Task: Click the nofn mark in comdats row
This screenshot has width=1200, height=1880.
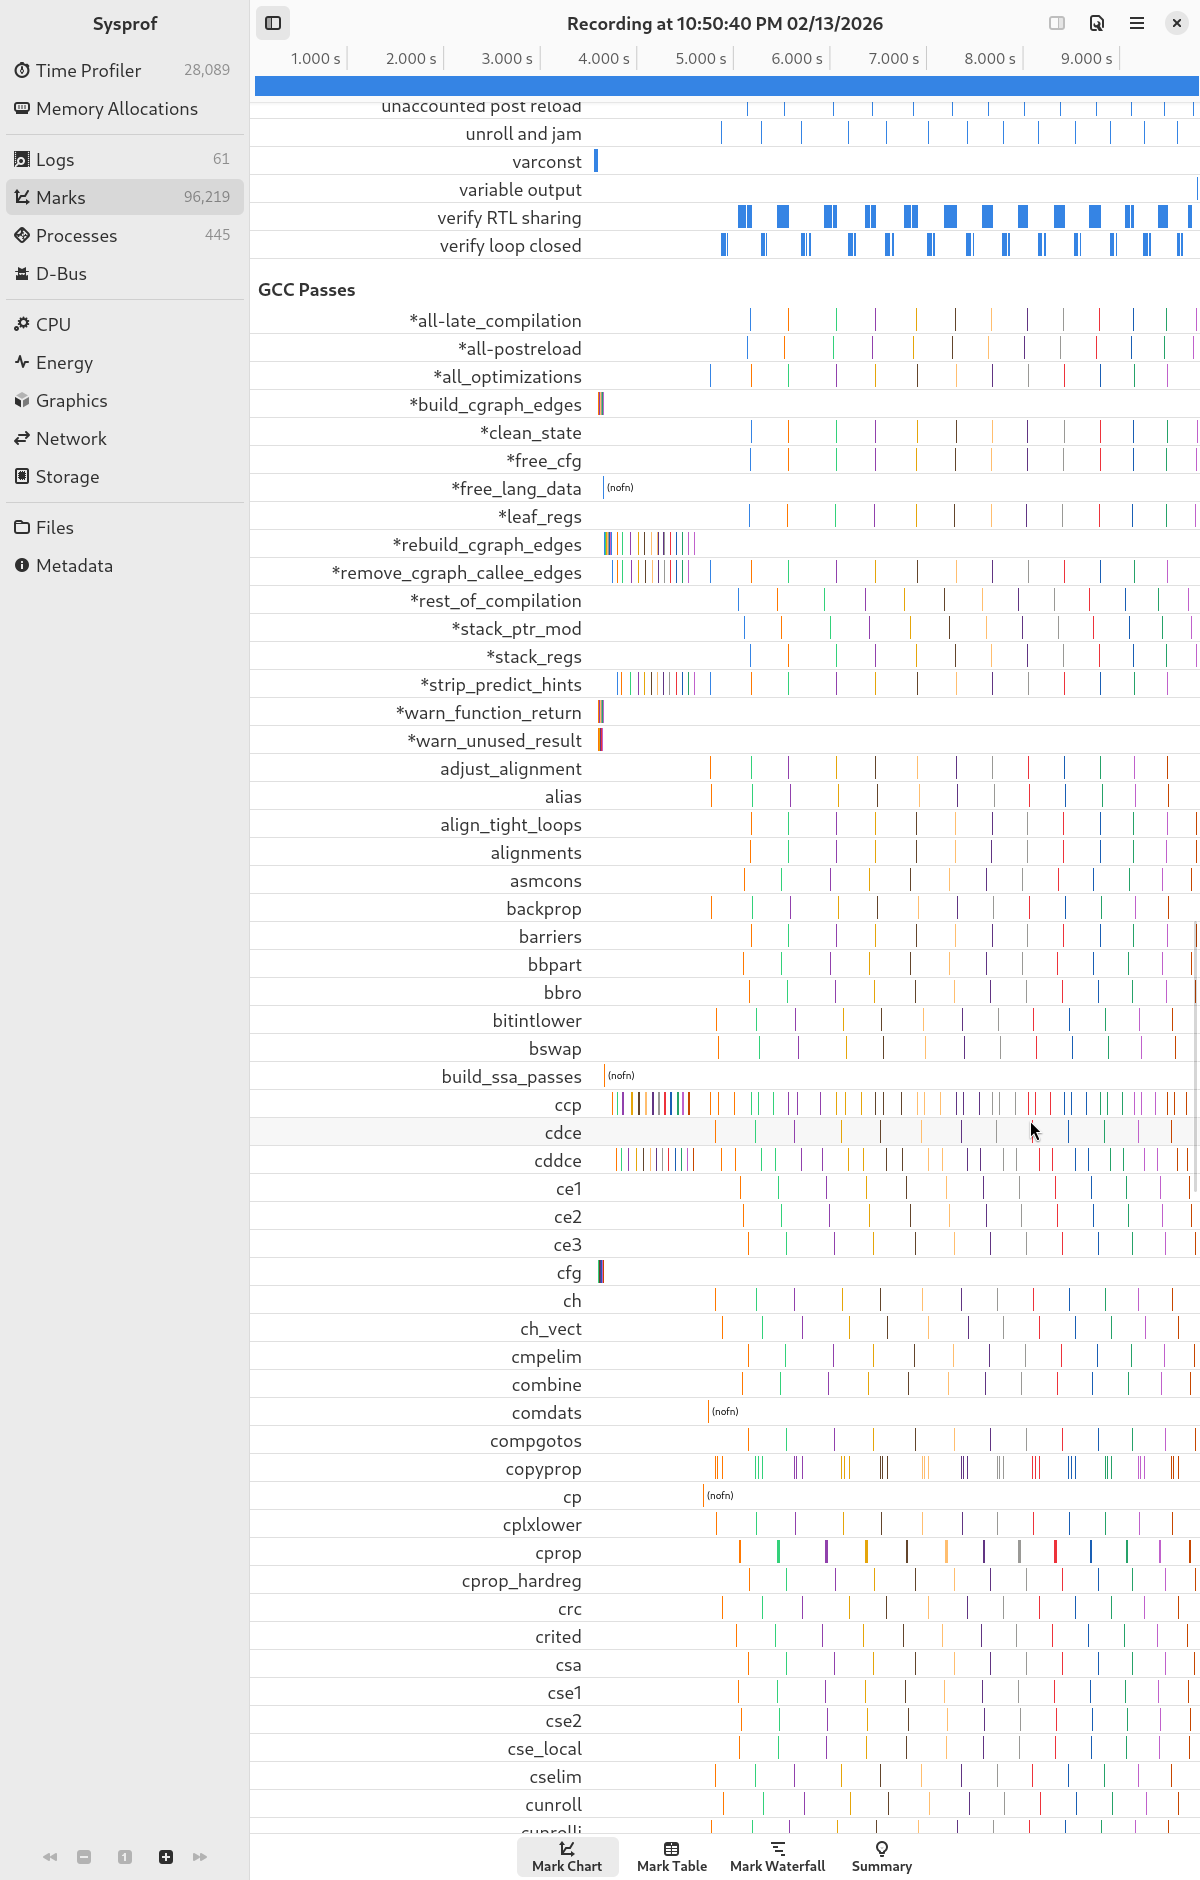Action: pyautogui.click(x=724, y=1412)
